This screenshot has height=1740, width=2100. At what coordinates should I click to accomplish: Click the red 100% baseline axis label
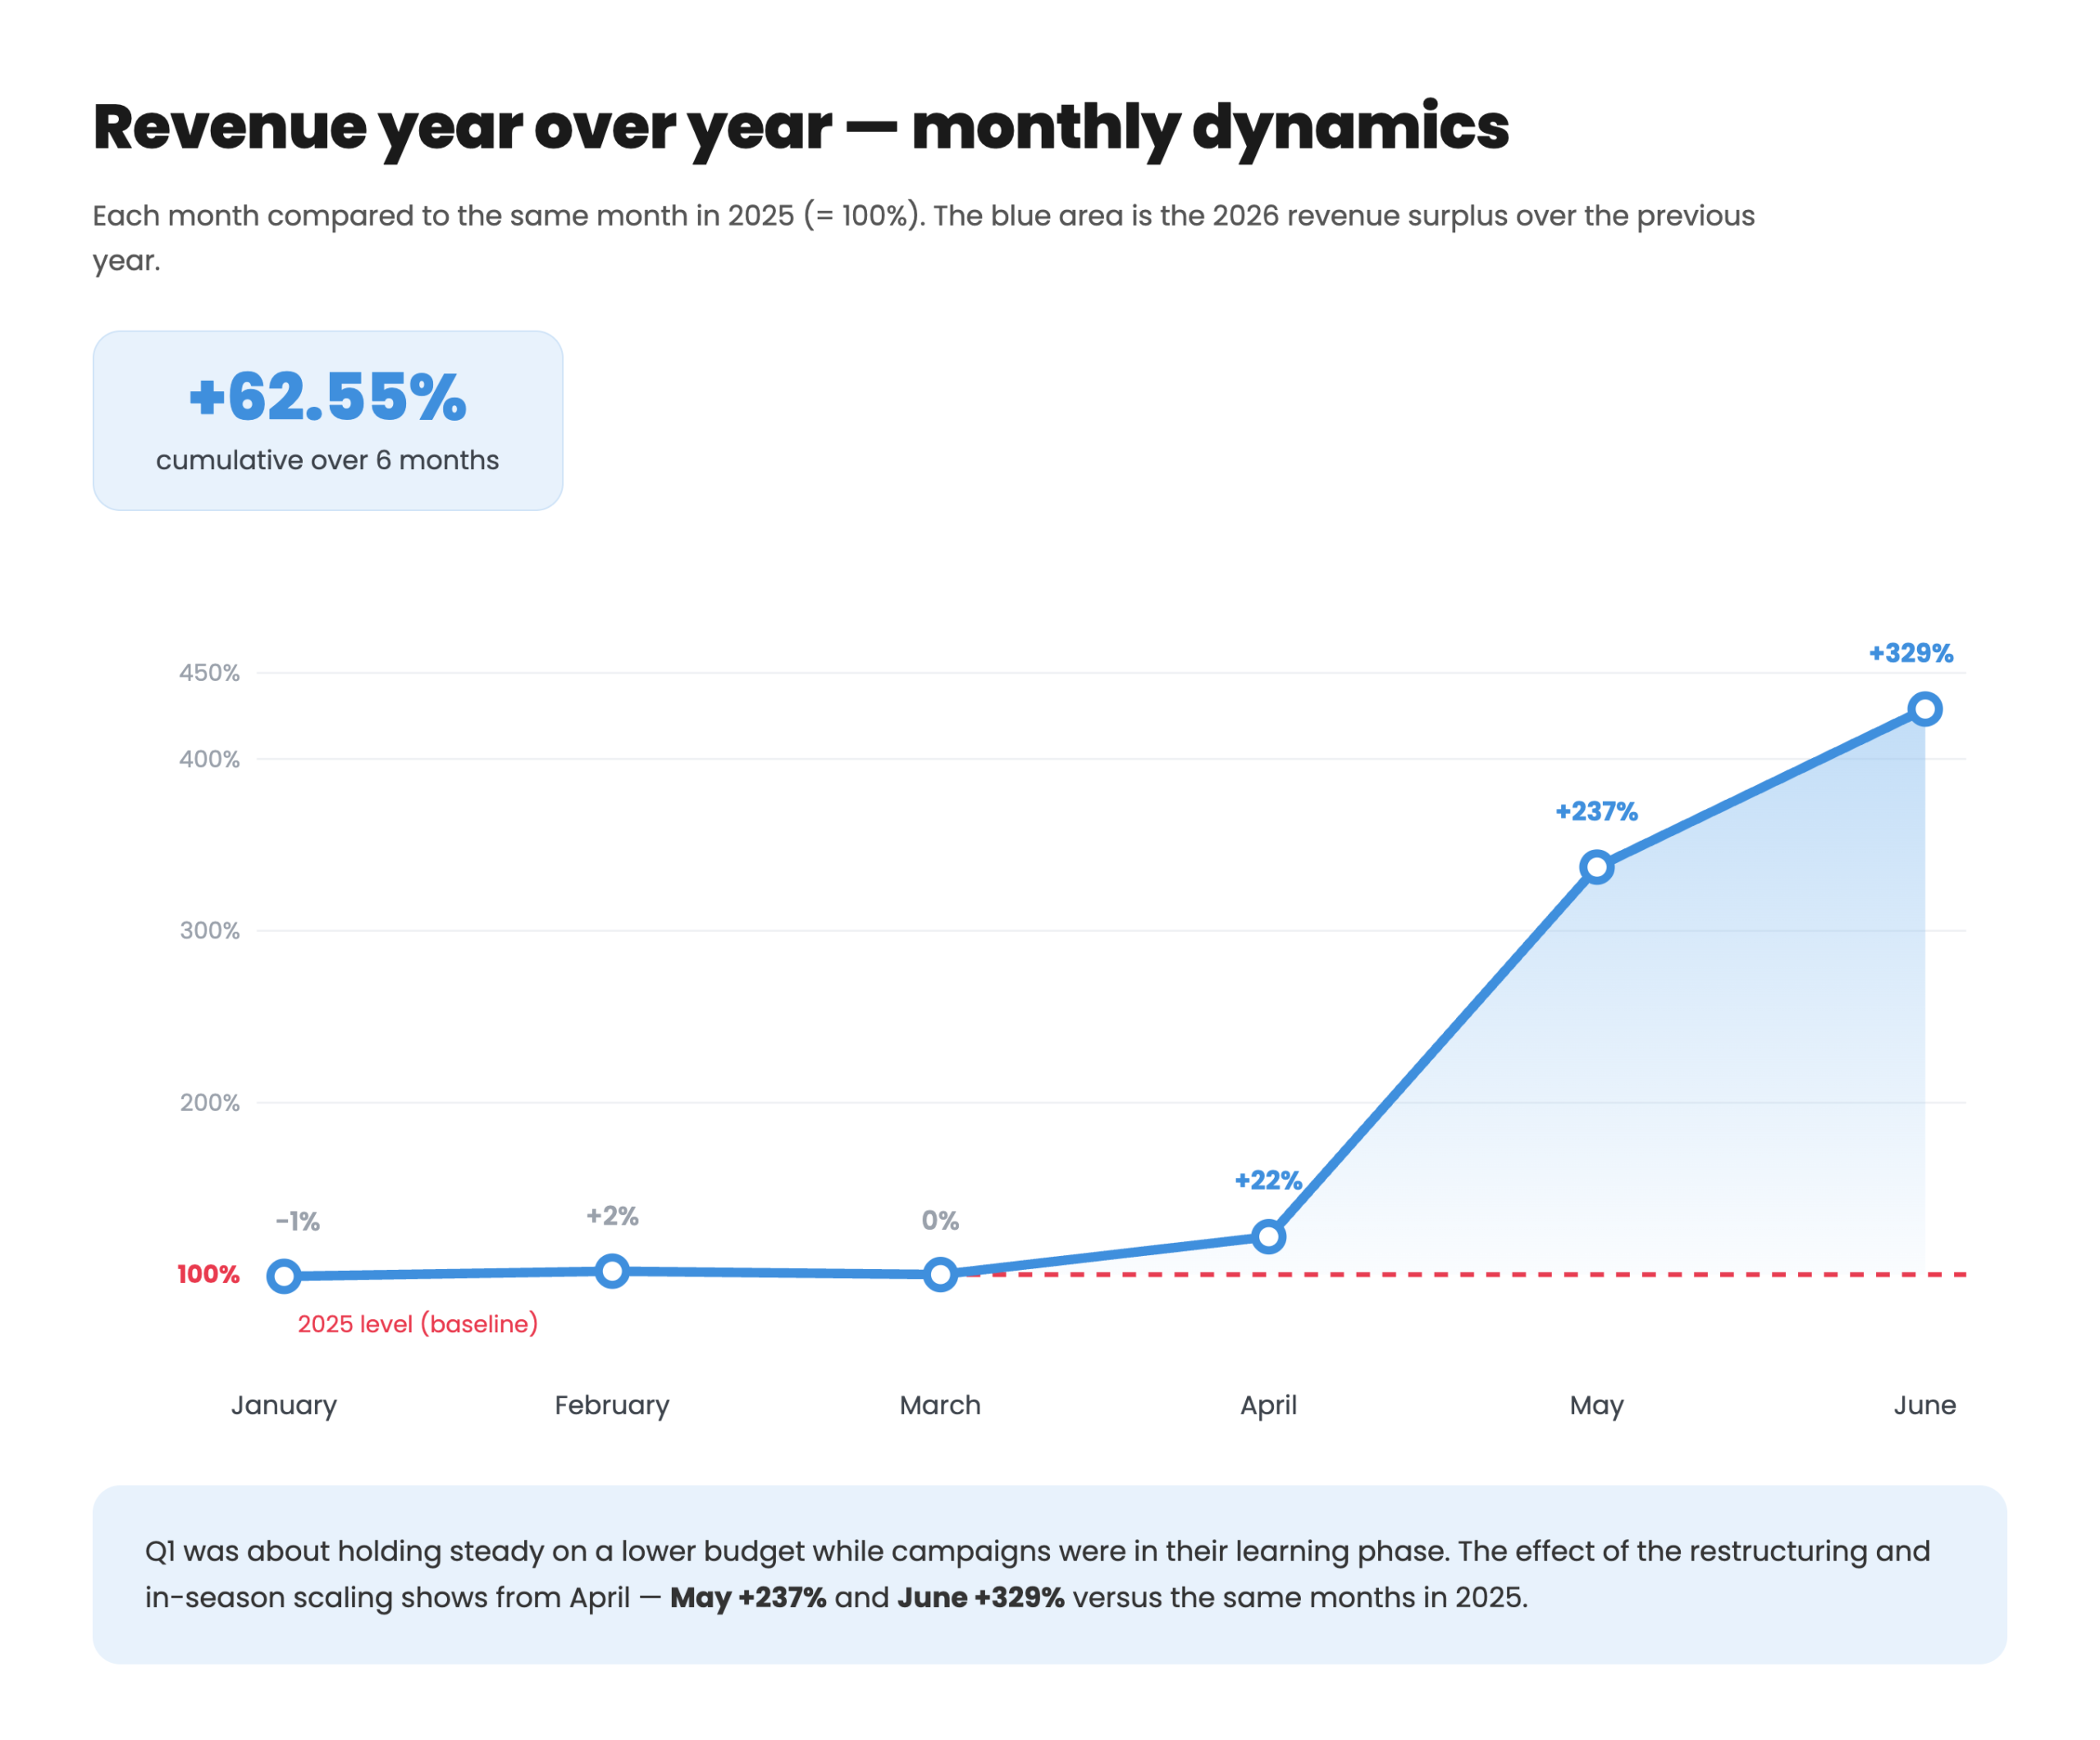coord(208,1274)
